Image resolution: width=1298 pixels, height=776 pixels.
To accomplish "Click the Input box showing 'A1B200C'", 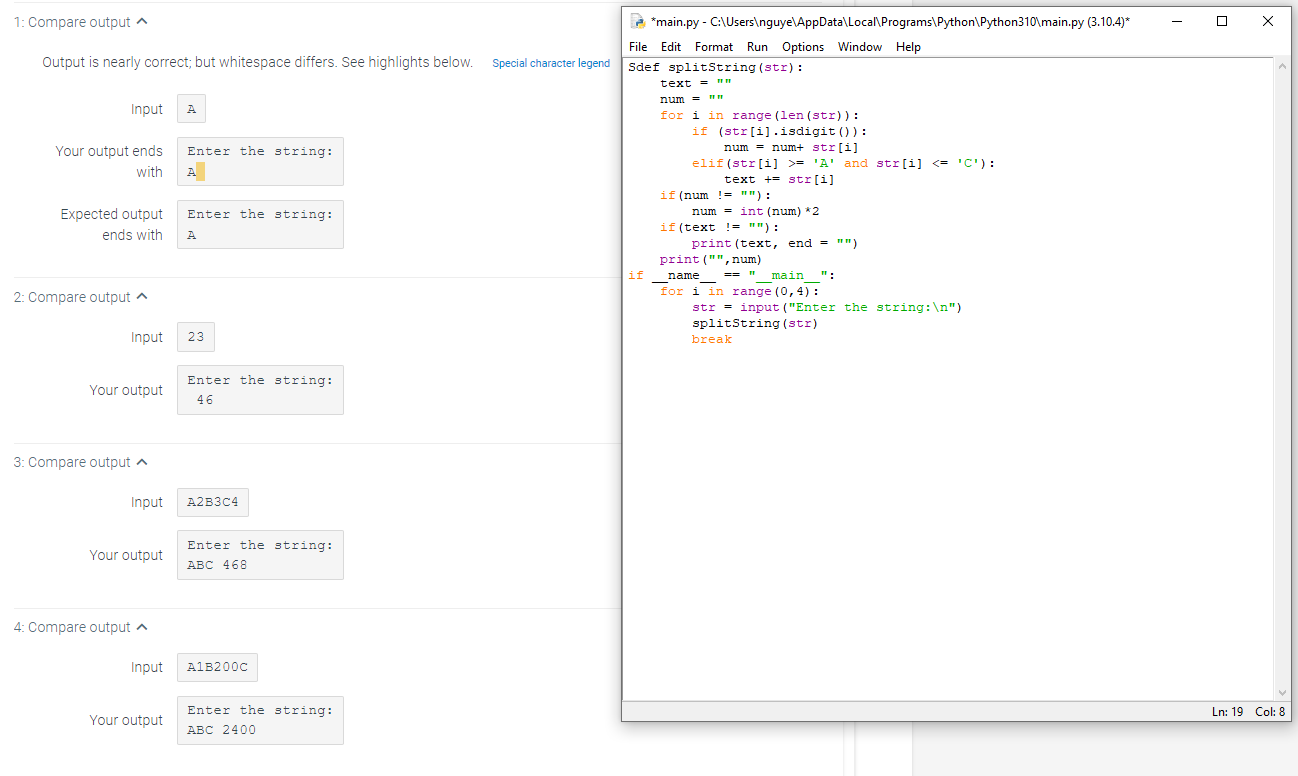I will tap(217, 667).
